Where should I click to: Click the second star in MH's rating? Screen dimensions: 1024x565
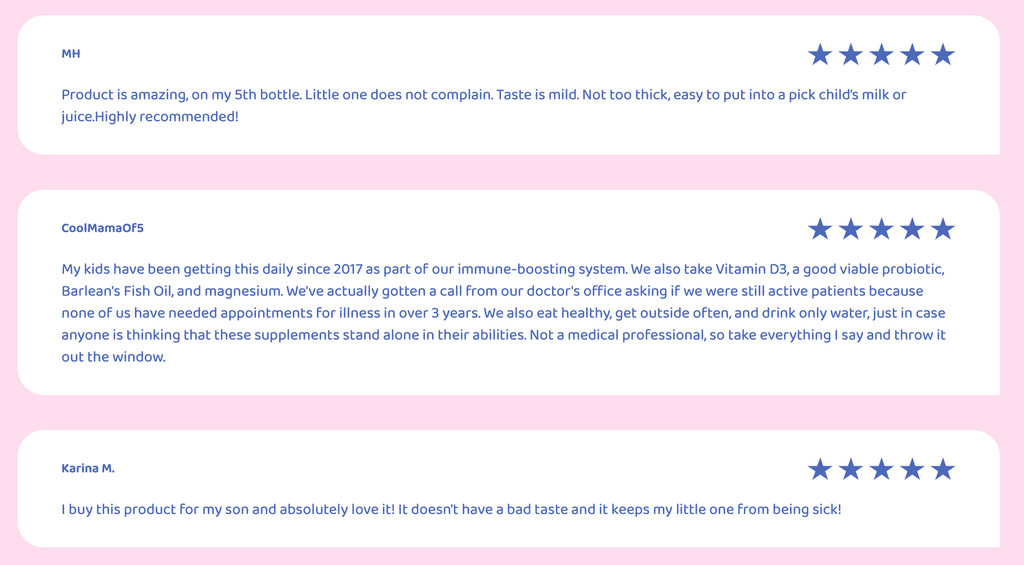click(850, 55)
